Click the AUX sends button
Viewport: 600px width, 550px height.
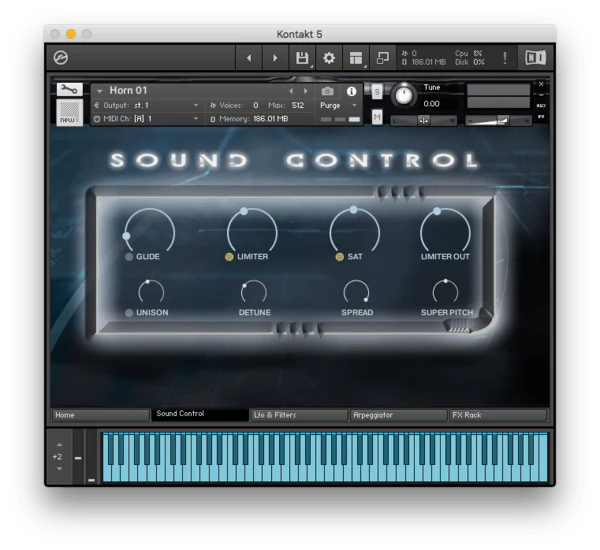click(541, 106)
